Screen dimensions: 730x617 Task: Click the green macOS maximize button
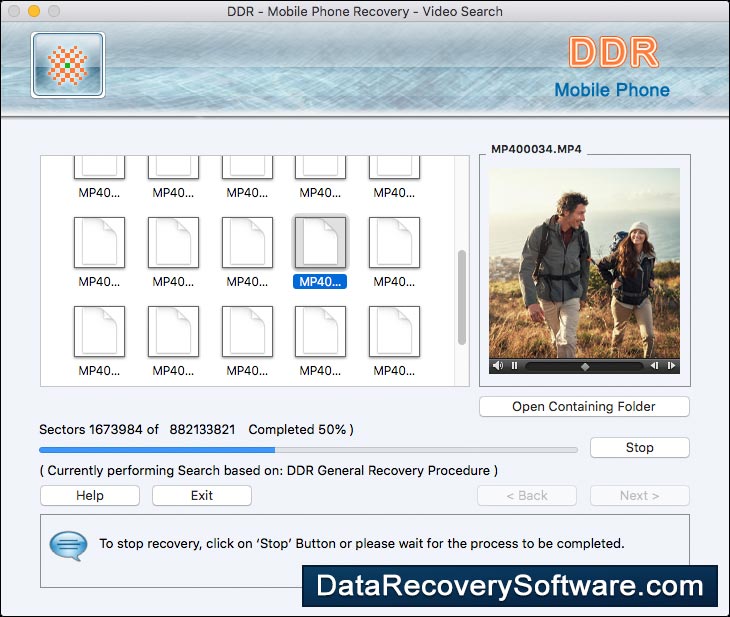(52, 11)
